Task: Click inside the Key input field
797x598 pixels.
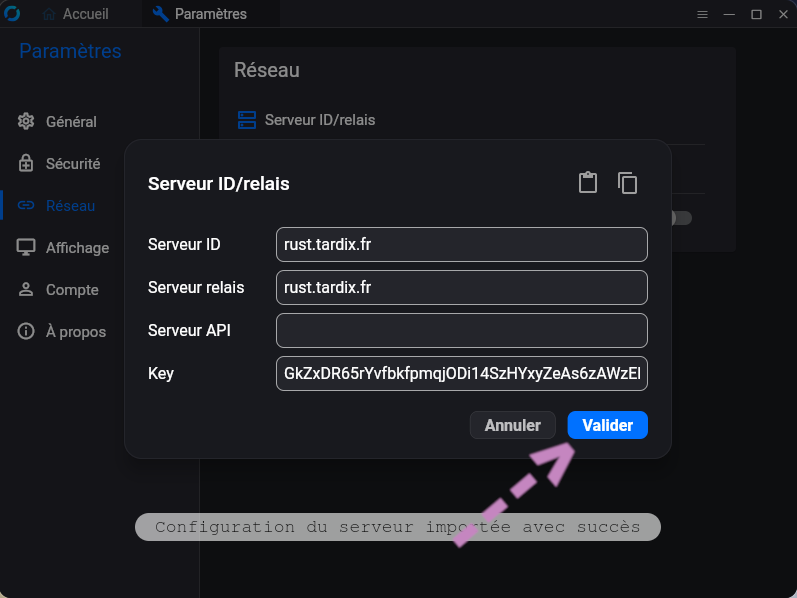Action: click(461, 373)
